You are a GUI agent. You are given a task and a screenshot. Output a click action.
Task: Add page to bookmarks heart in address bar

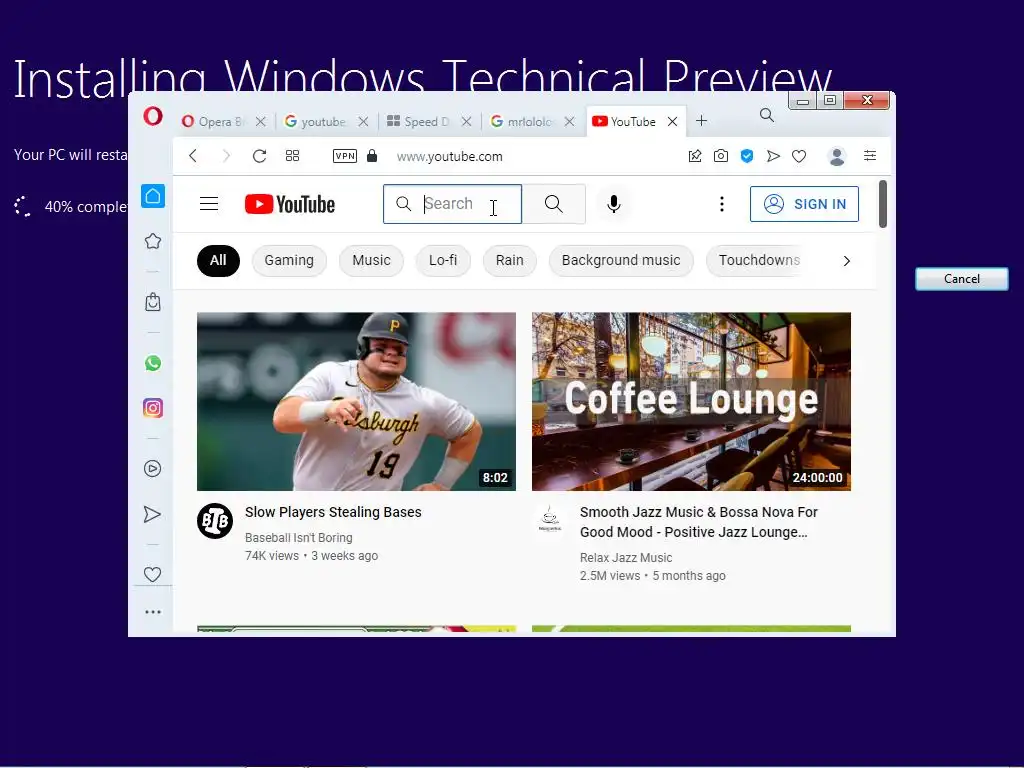click(799, 156)
